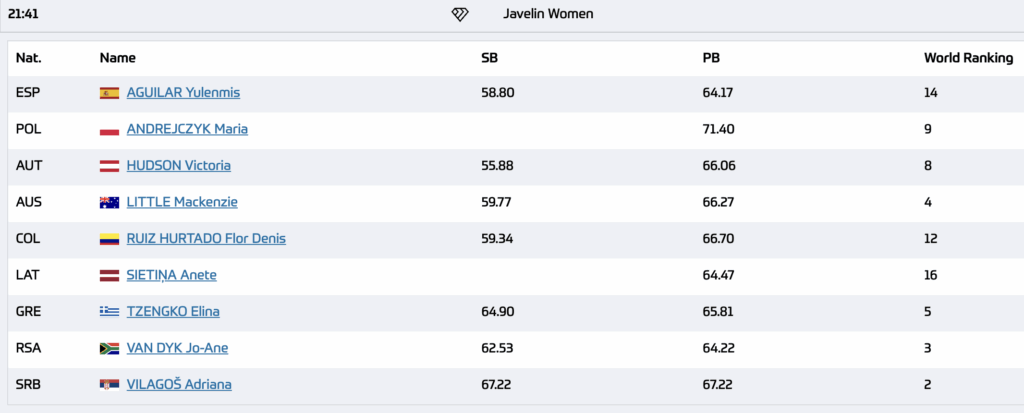Viewport: 1024px width, 413px height.
Task: Click the South Africa flag icon
Action: coord(109,348)
